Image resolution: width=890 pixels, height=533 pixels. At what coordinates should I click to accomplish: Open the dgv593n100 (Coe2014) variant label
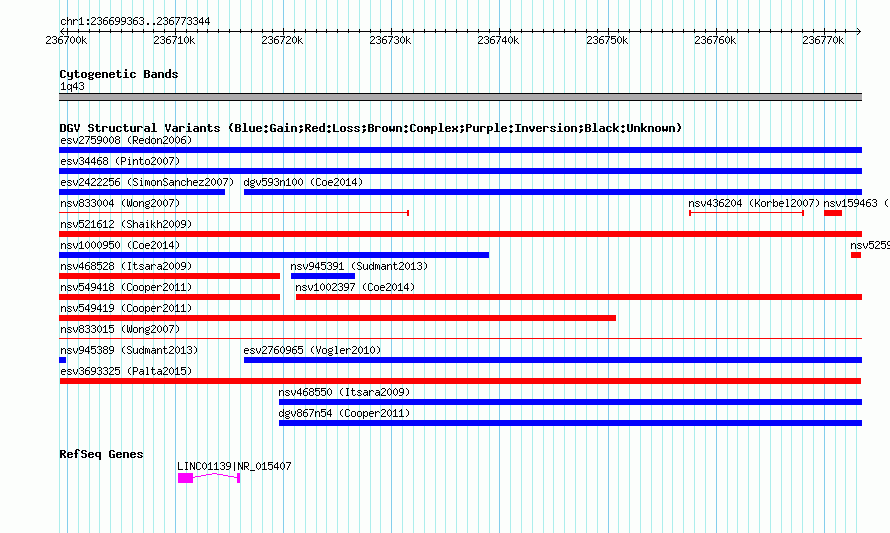(303, 182)
